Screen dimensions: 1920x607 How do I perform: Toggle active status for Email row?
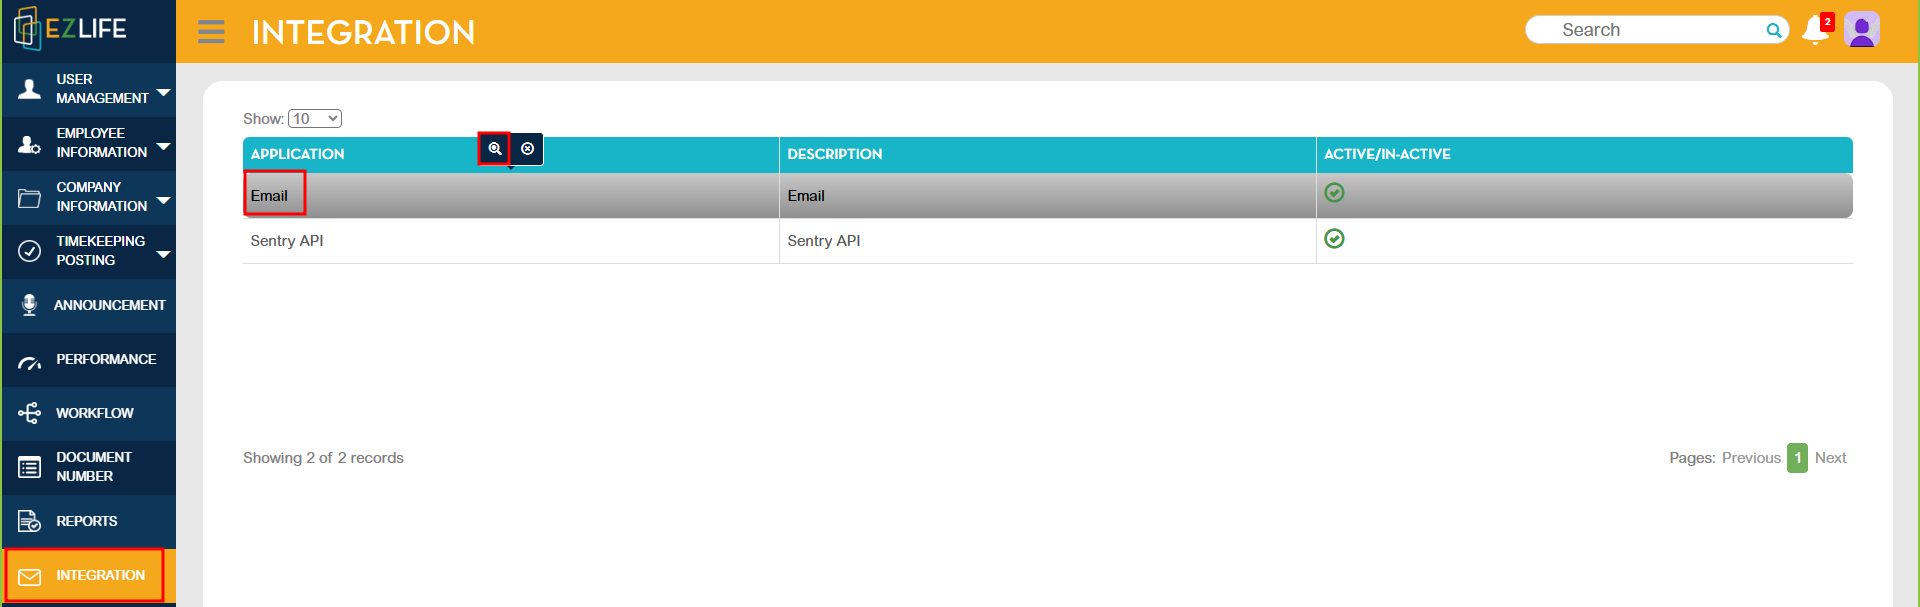coord(1334,192)
